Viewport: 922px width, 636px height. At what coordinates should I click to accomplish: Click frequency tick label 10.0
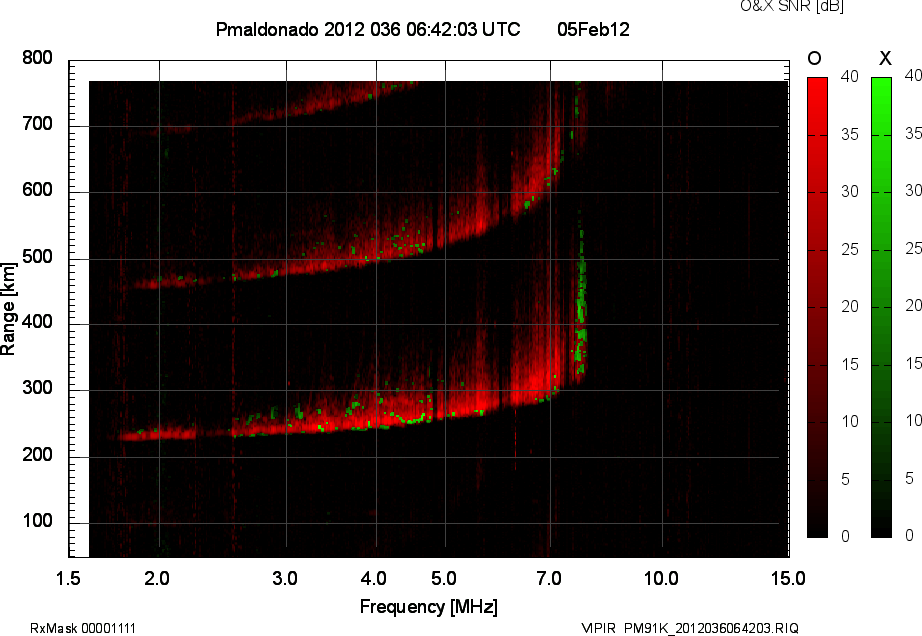[662, 578]
